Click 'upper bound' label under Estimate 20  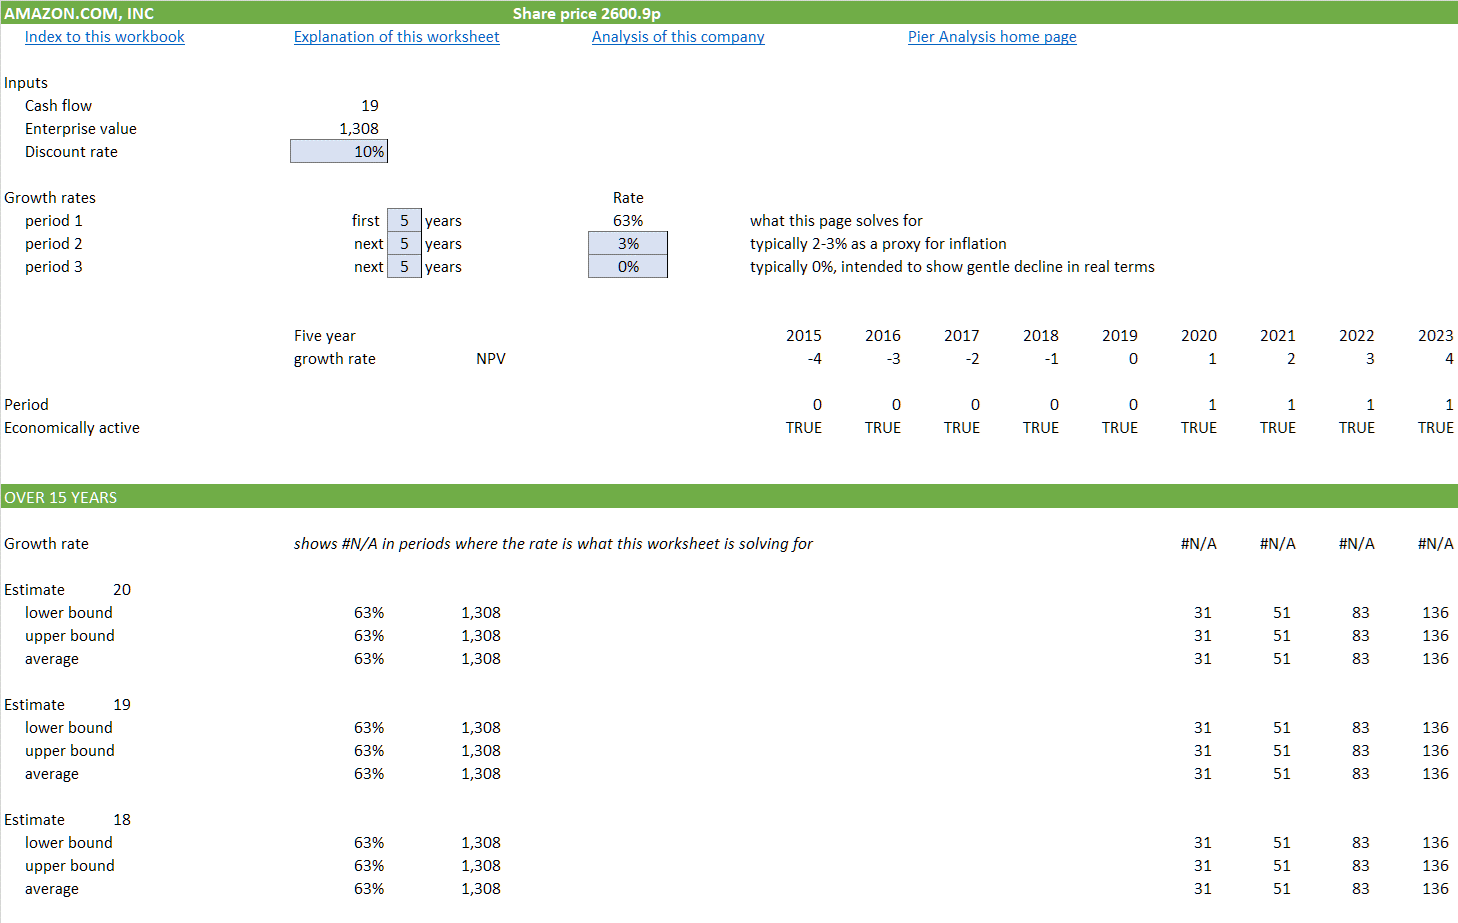point(70,635)
